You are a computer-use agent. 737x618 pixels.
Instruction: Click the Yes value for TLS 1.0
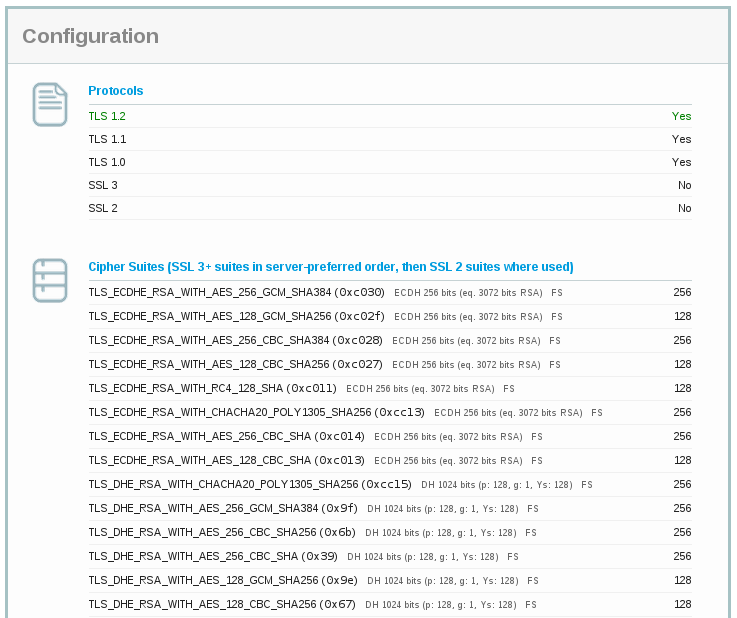[682, 162]
